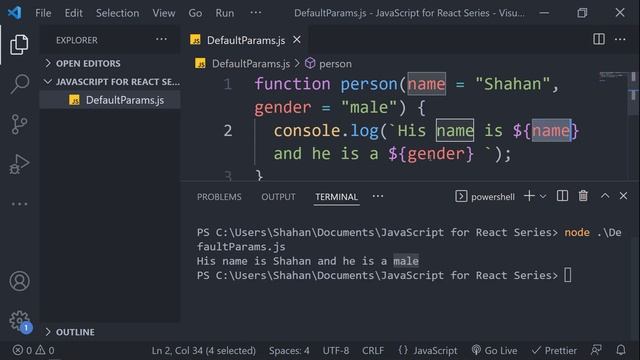
Task: Split the terminal pane
Action: tap(562, 196)
